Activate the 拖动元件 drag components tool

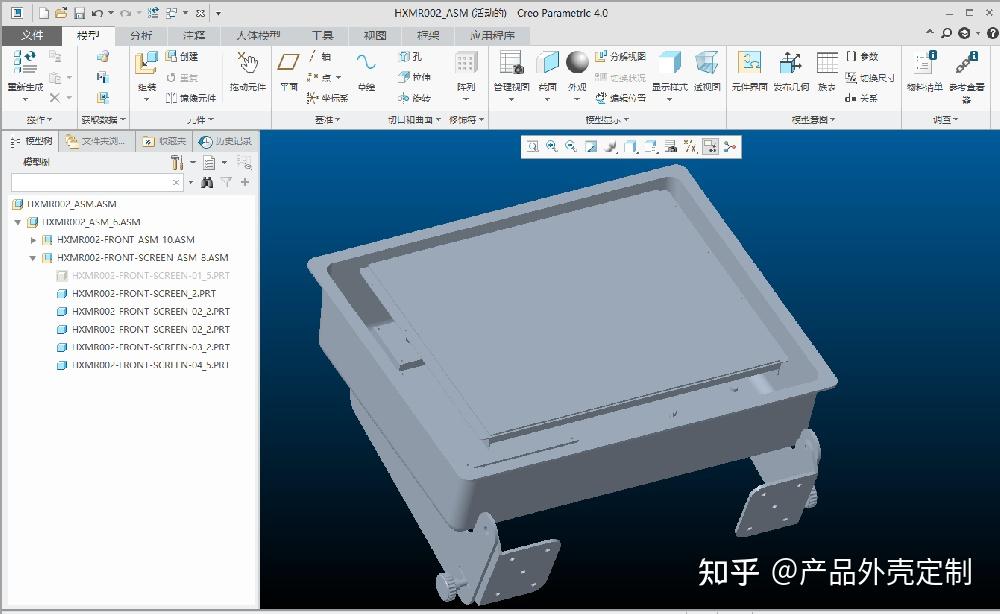pyautogui.click(x=247, y=71)
